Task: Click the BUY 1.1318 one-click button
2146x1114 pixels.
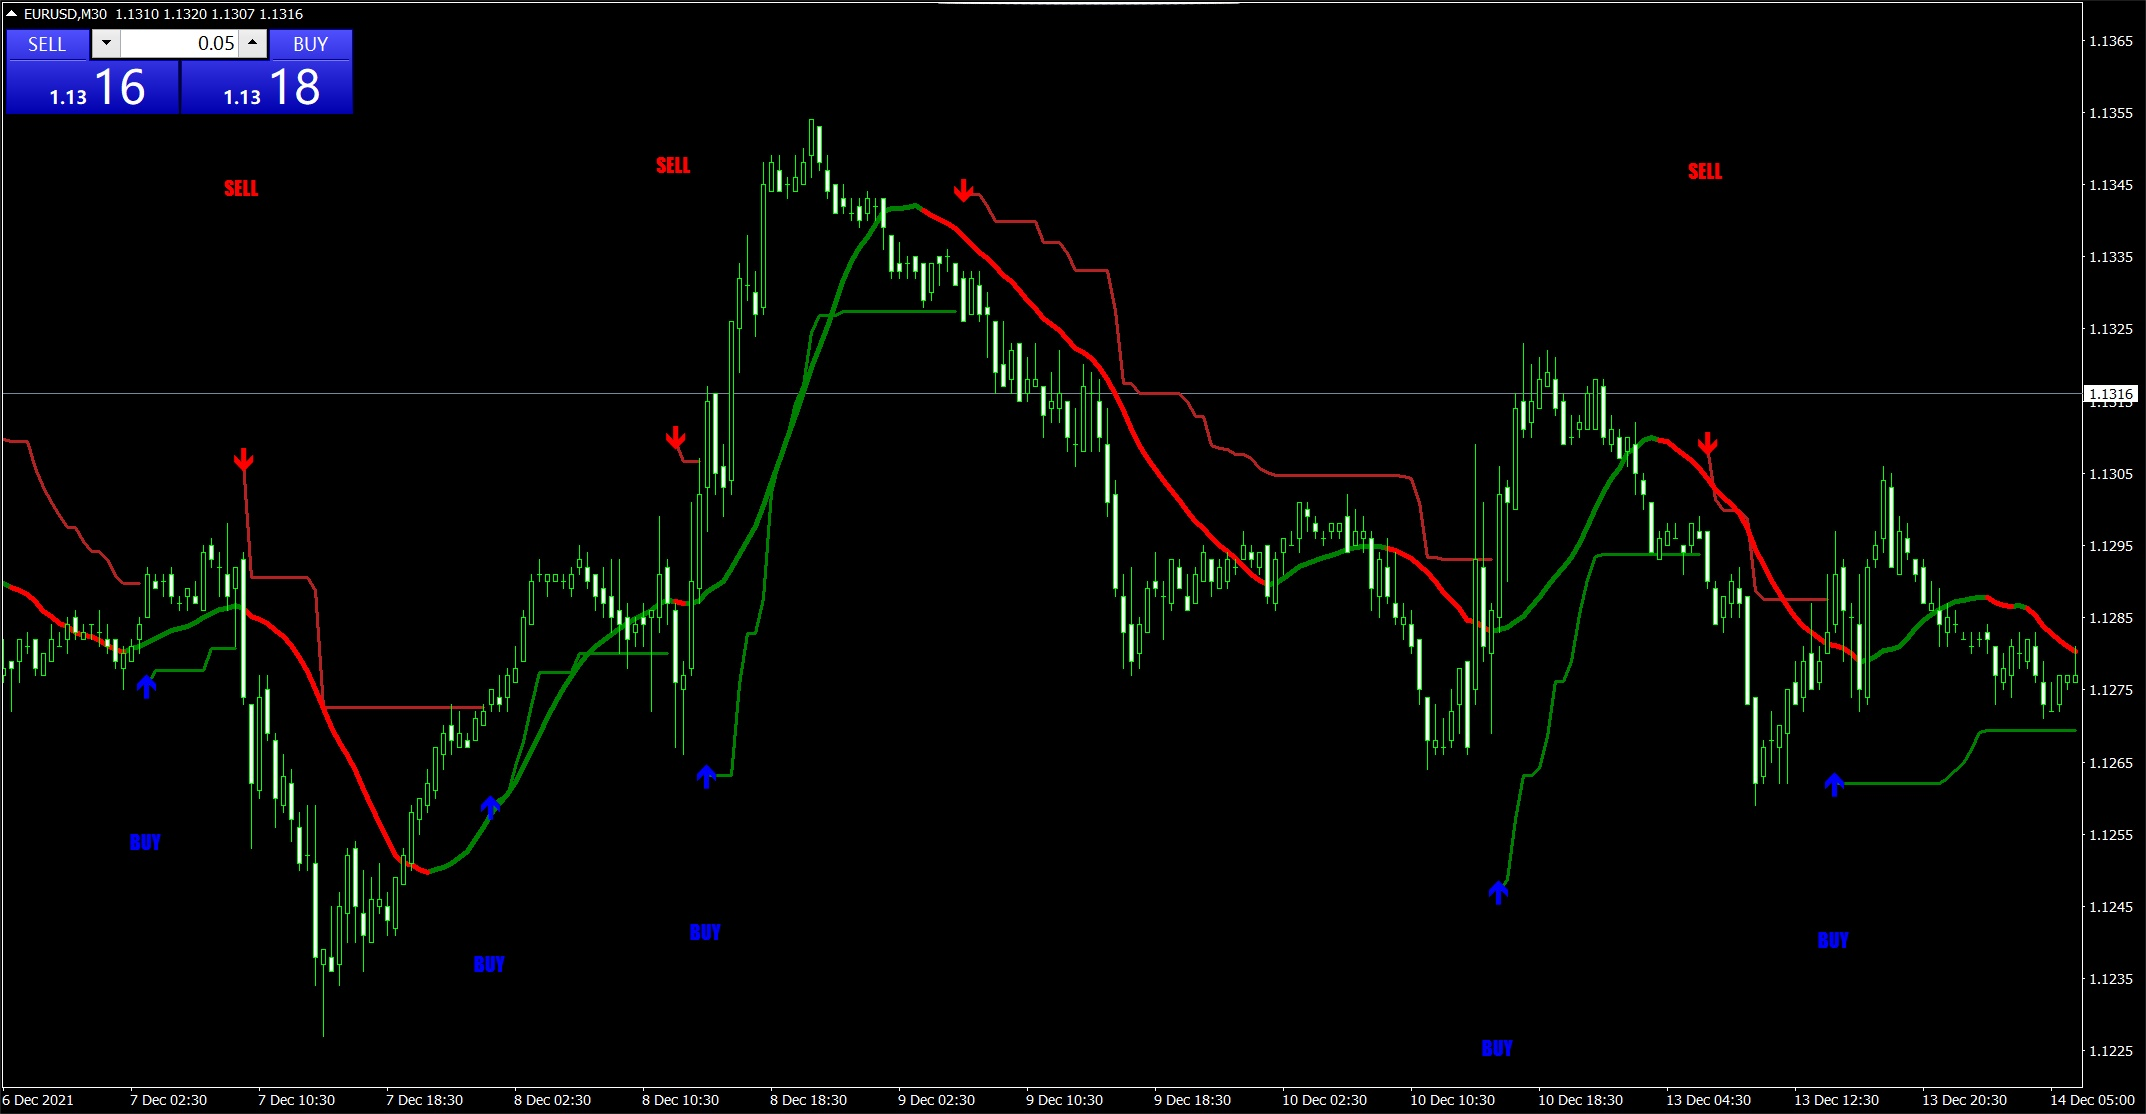Action: click(x=267, y=87)
